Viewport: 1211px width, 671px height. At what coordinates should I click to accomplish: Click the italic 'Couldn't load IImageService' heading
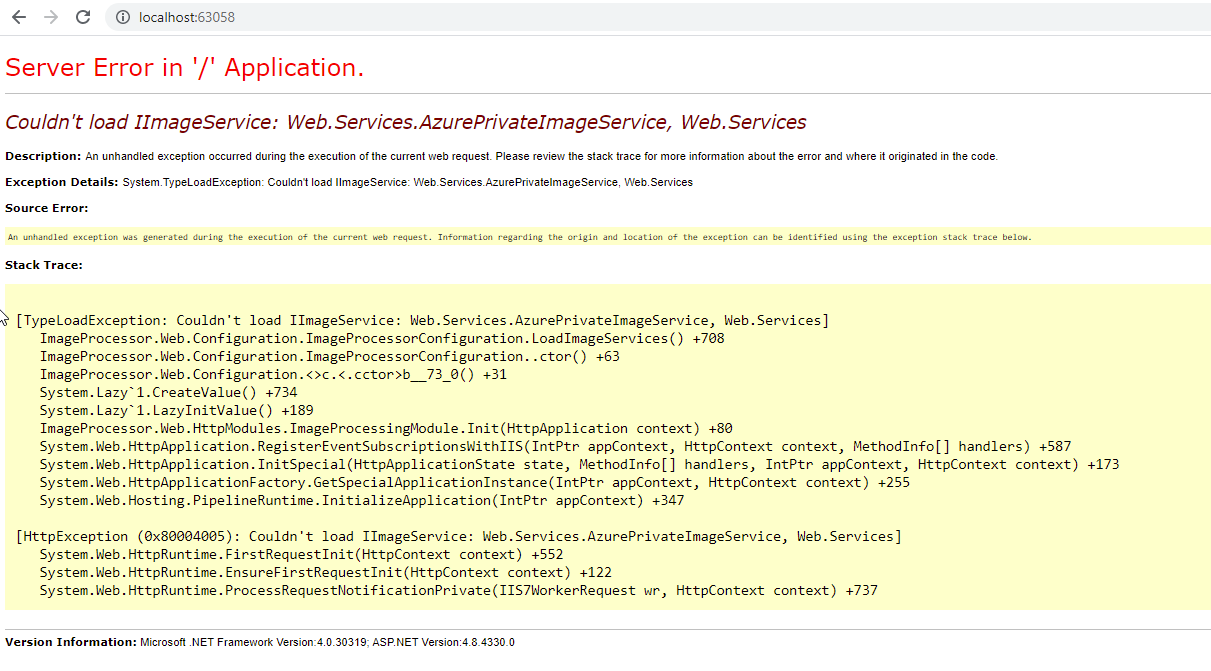point(406,122)
